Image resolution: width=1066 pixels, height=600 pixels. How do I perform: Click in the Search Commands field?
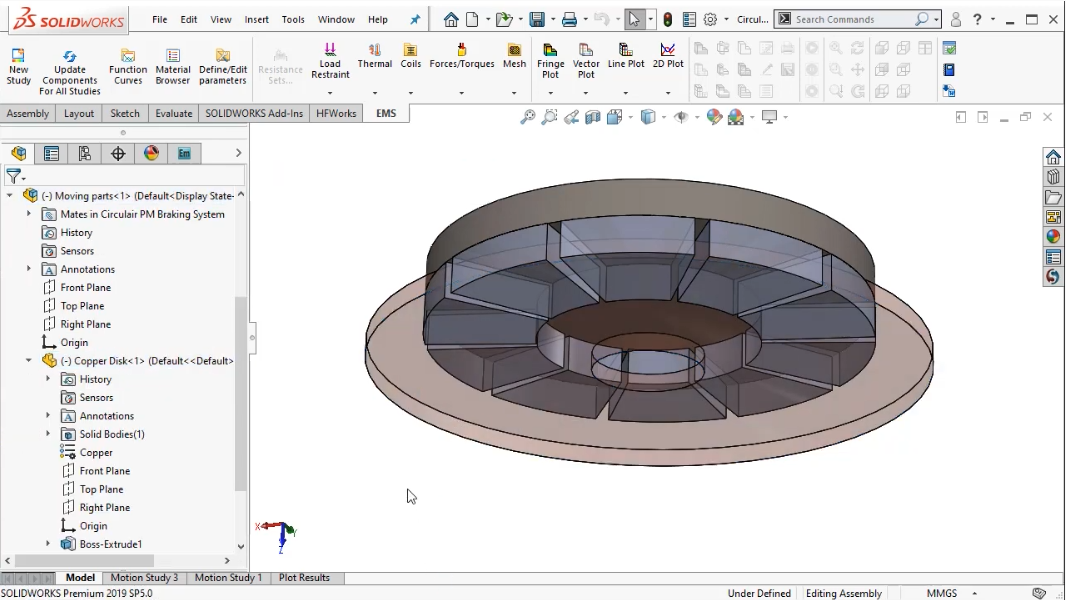(853, 20)
